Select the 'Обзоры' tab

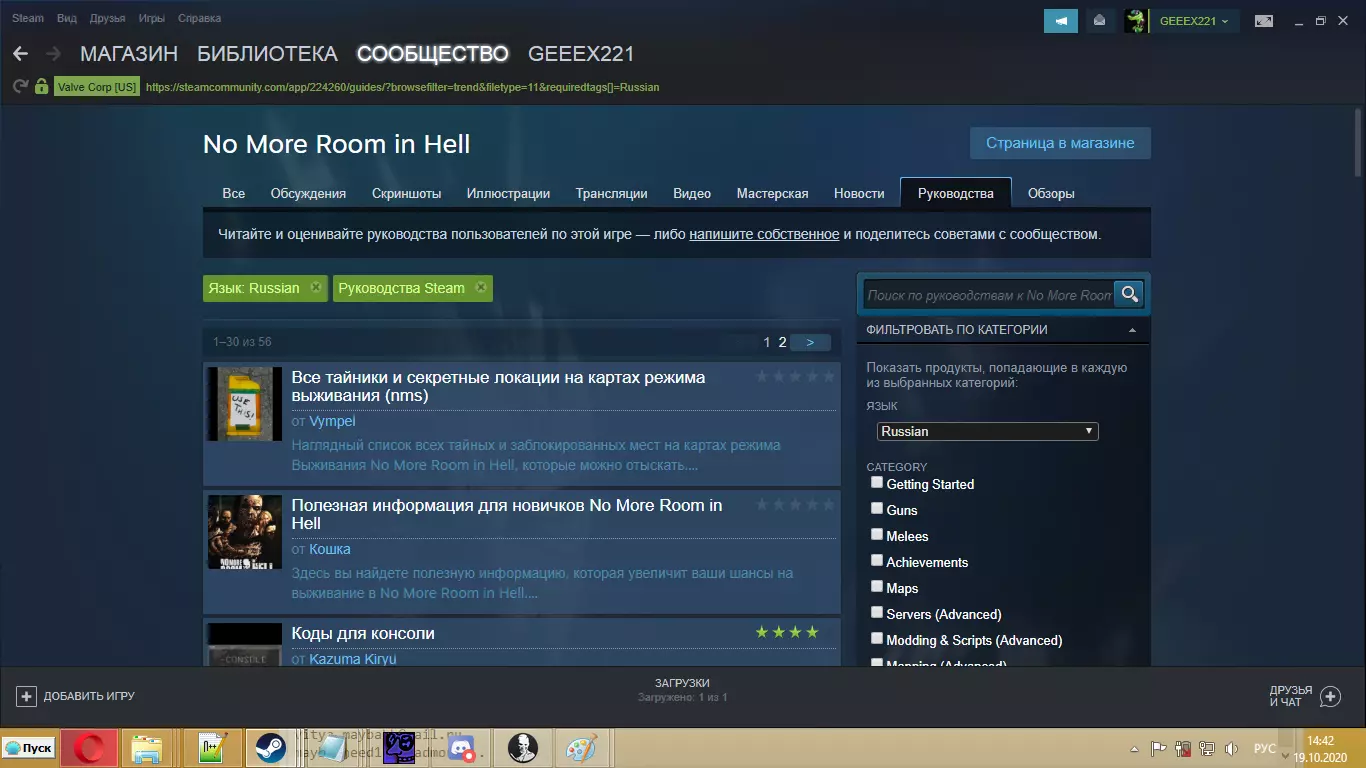[1051, 193]
